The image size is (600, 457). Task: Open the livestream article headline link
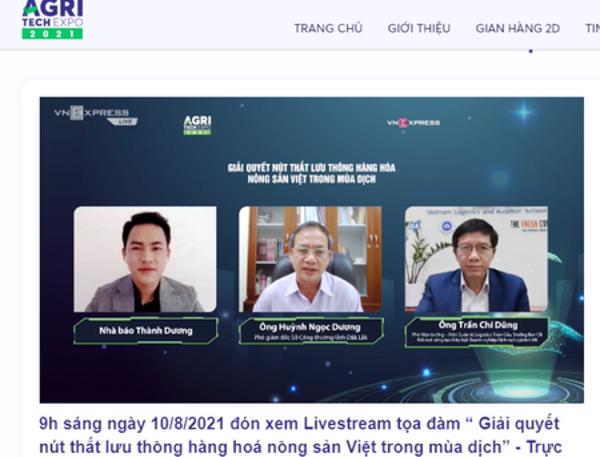click(x=300, y=436)
